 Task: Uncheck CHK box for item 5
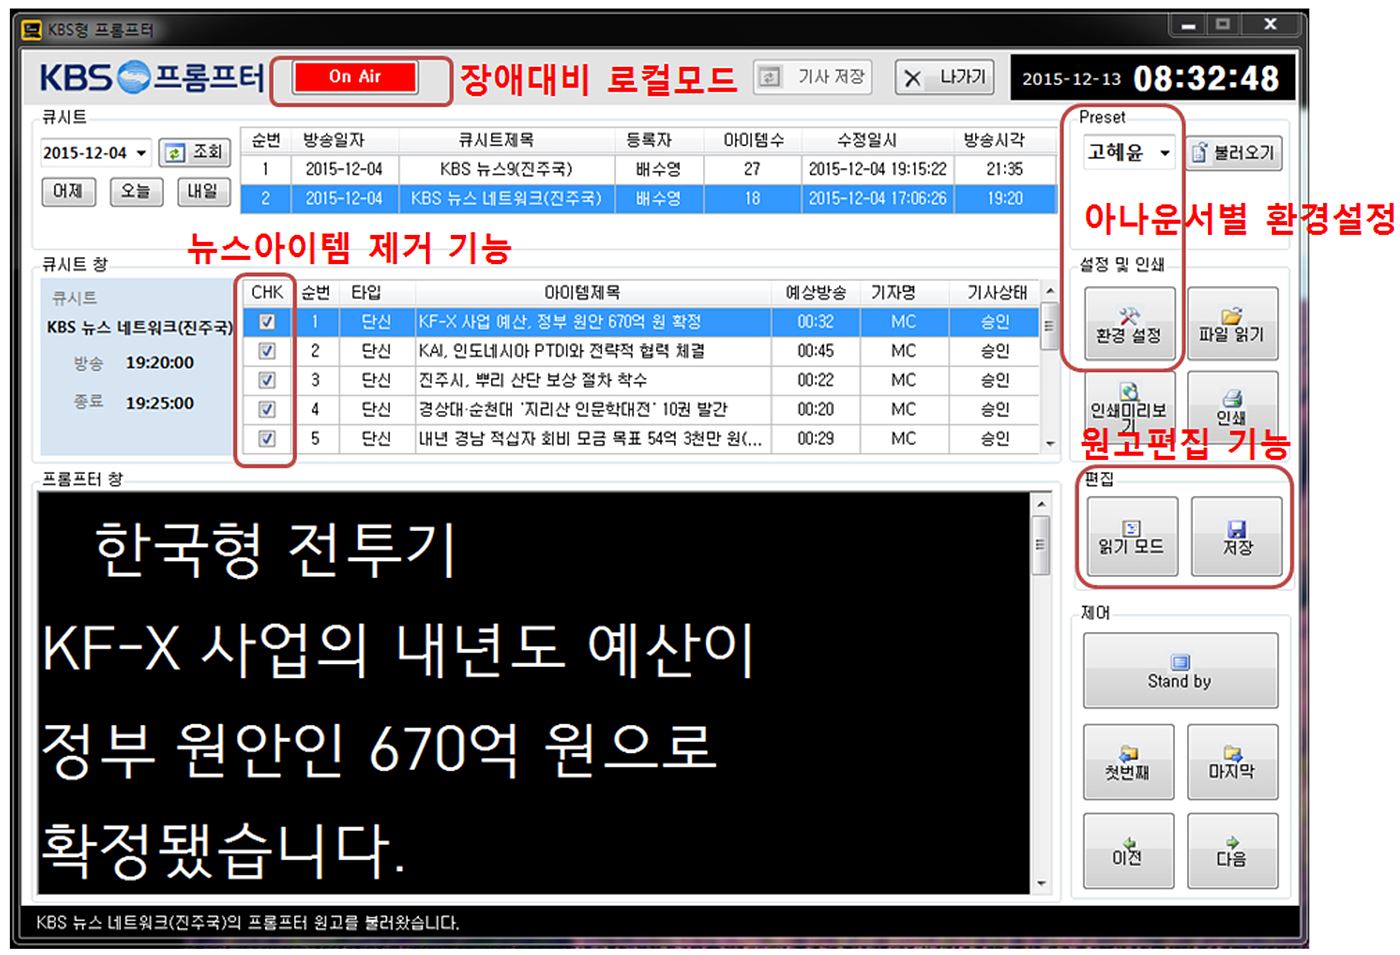point(267,438)
